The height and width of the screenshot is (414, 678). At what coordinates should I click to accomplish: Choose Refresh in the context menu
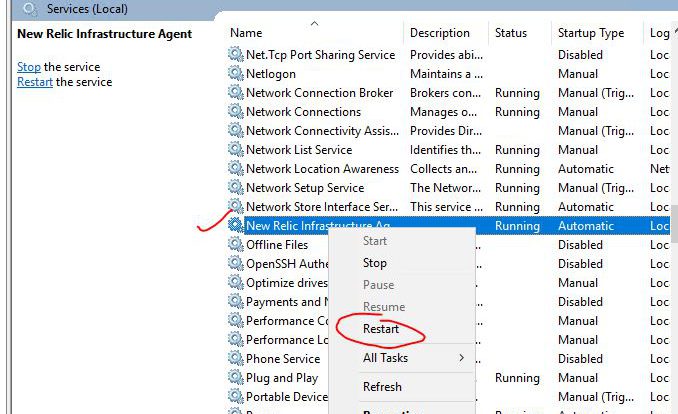382,386
